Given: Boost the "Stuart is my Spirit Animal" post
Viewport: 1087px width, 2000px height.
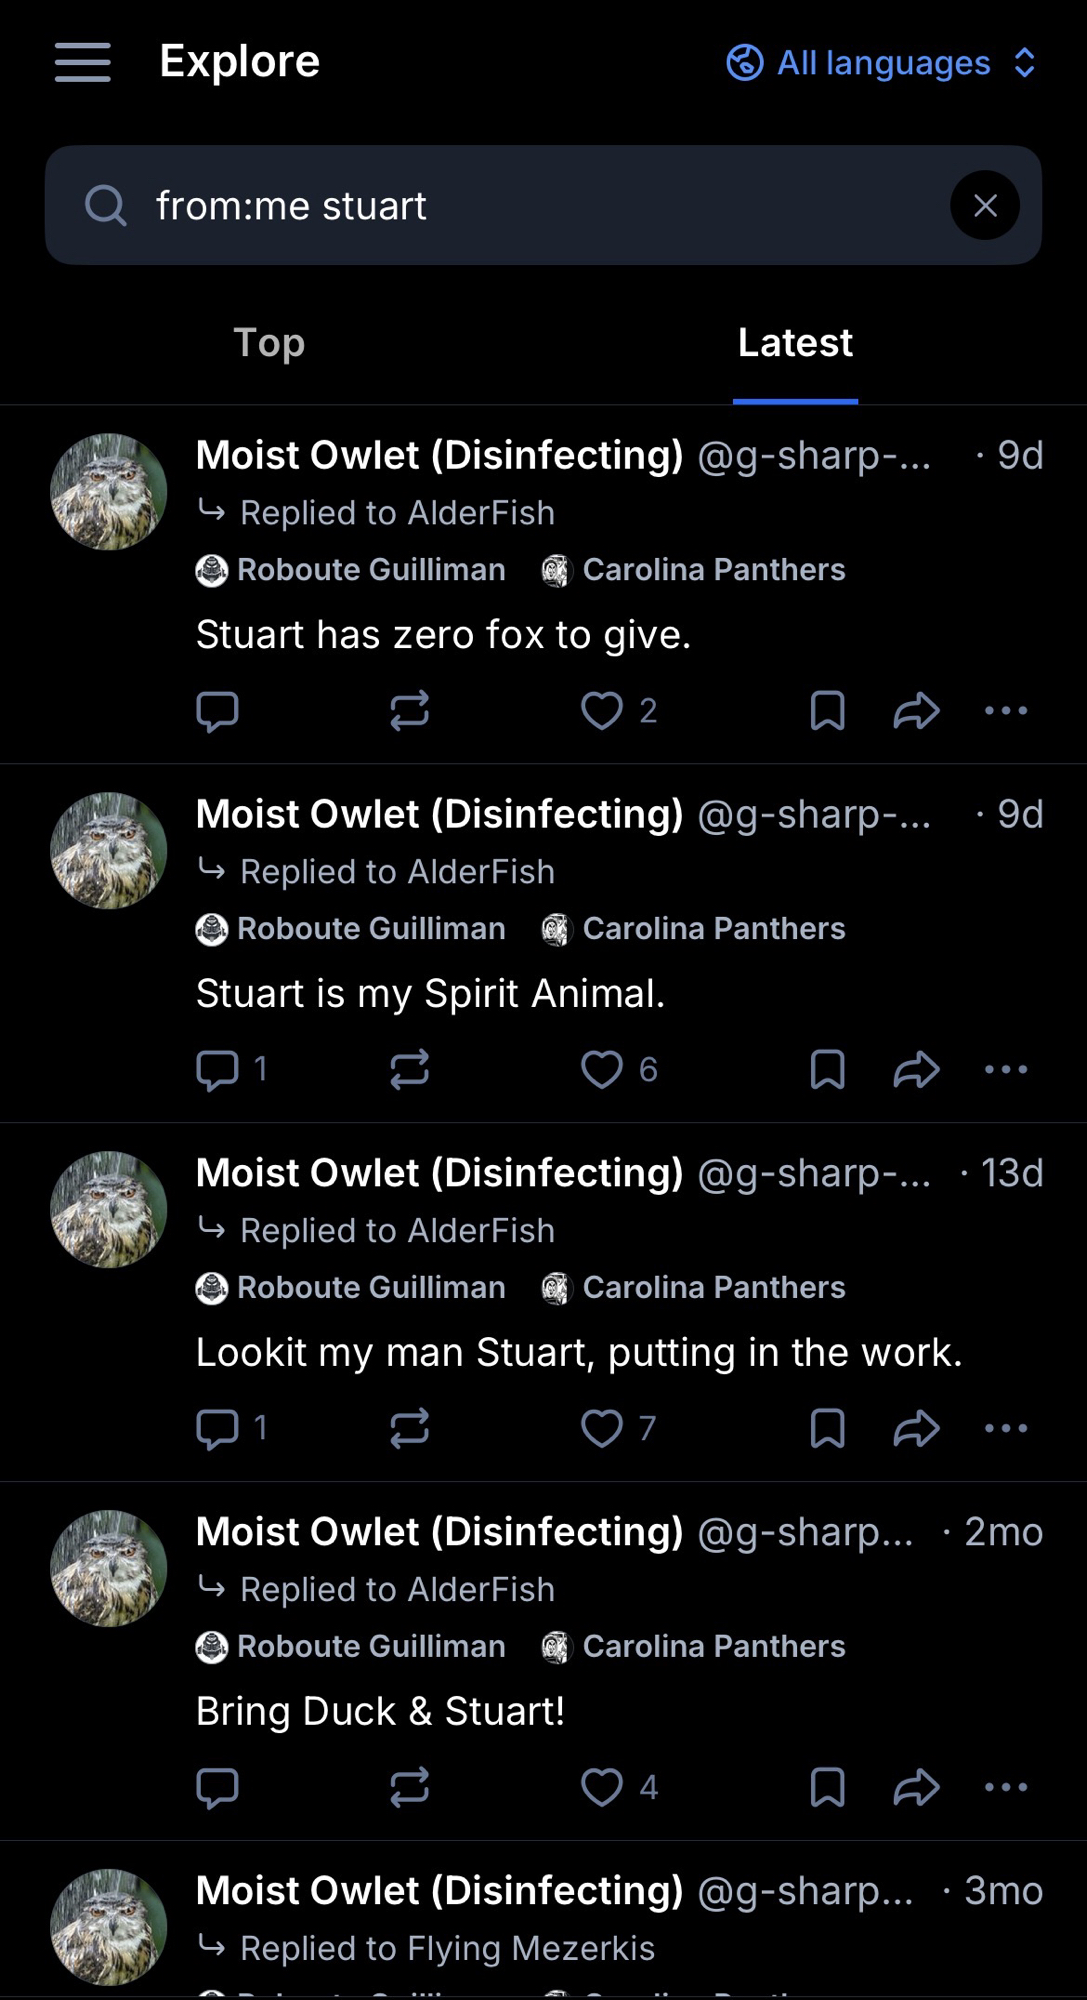Looking at the screenshot, I should (409, 1069).
